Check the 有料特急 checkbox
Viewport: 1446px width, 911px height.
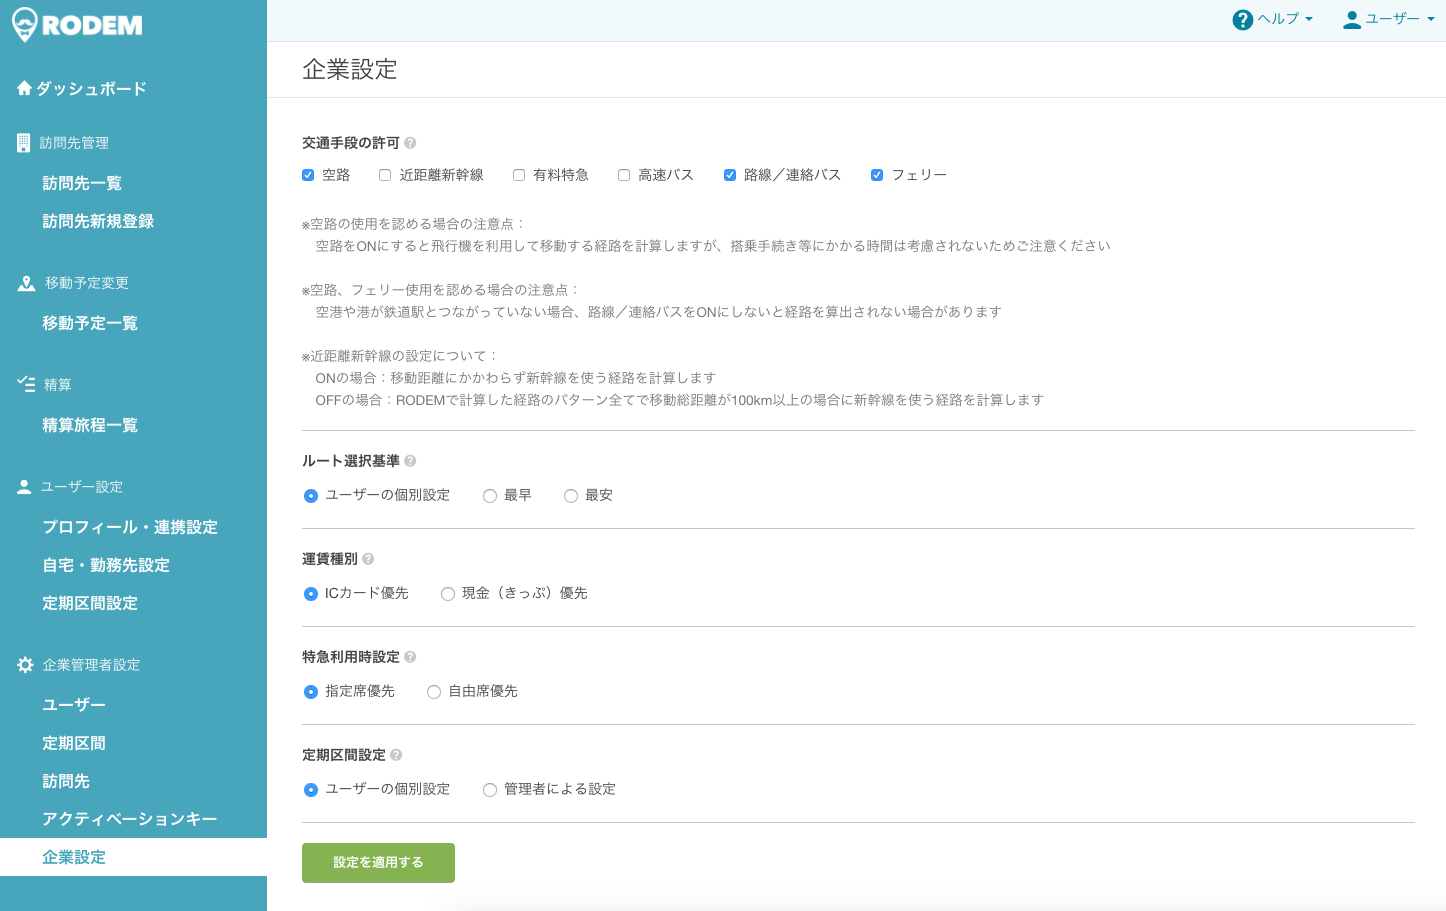(519, 175)
